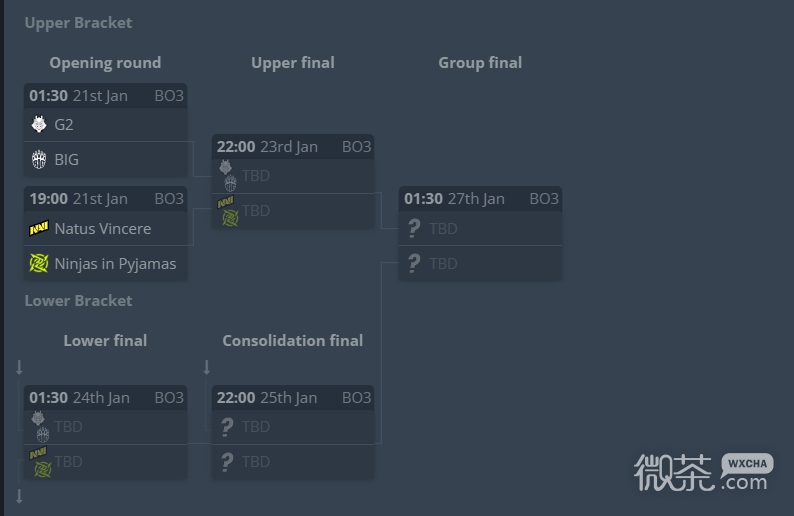Click the BIG team logo icon
Viewport: 794px width, 516px height.
(x=39, y=160)
